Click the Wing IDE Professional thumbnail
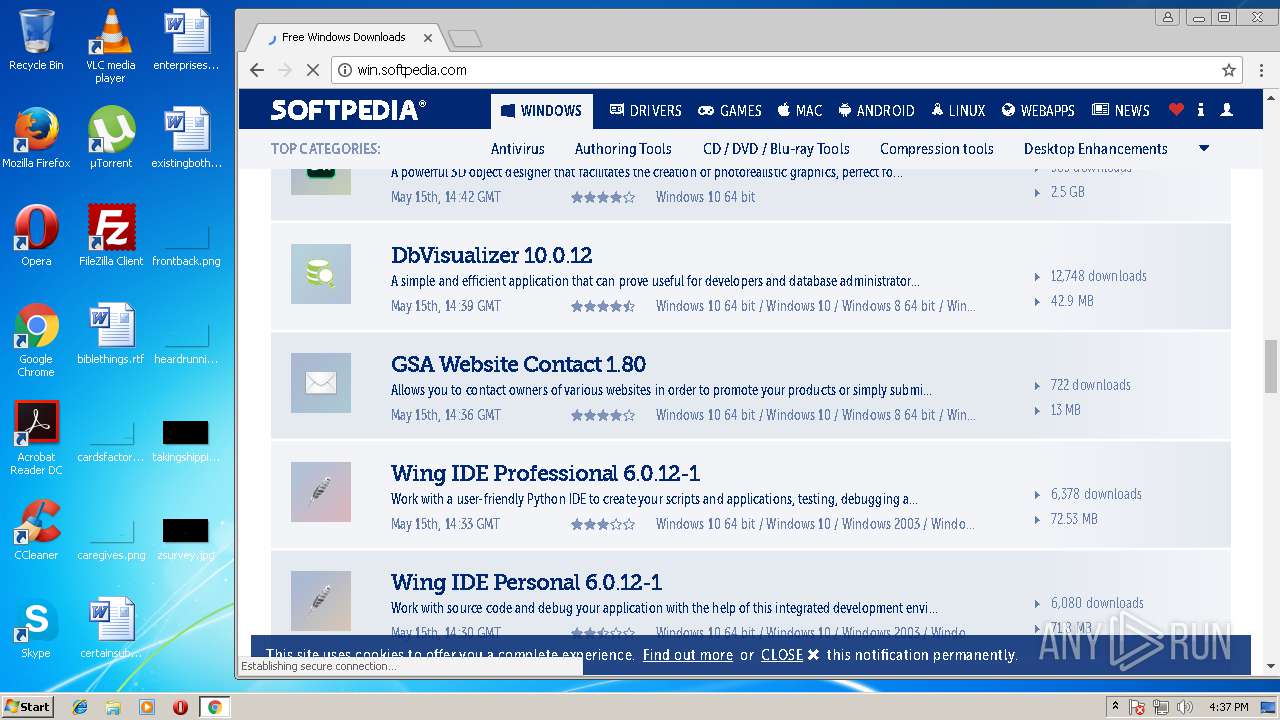 coord(321,492)
